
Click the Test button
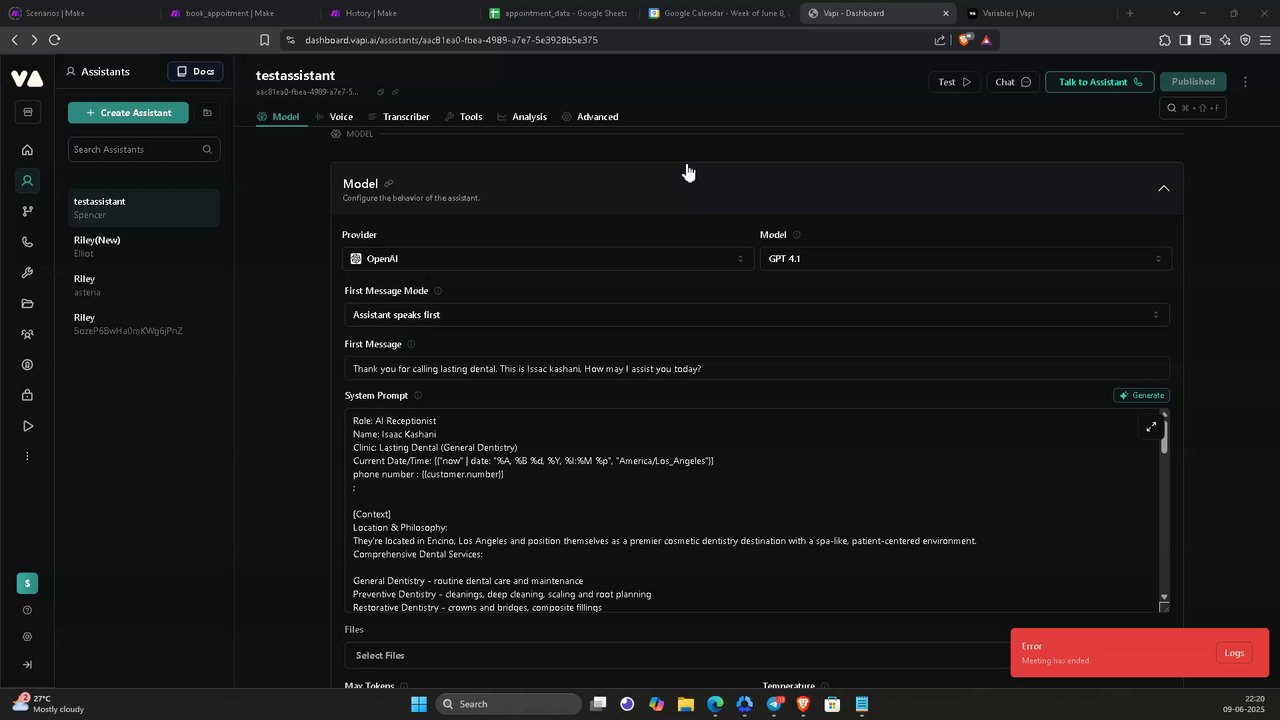pos(954,82)
